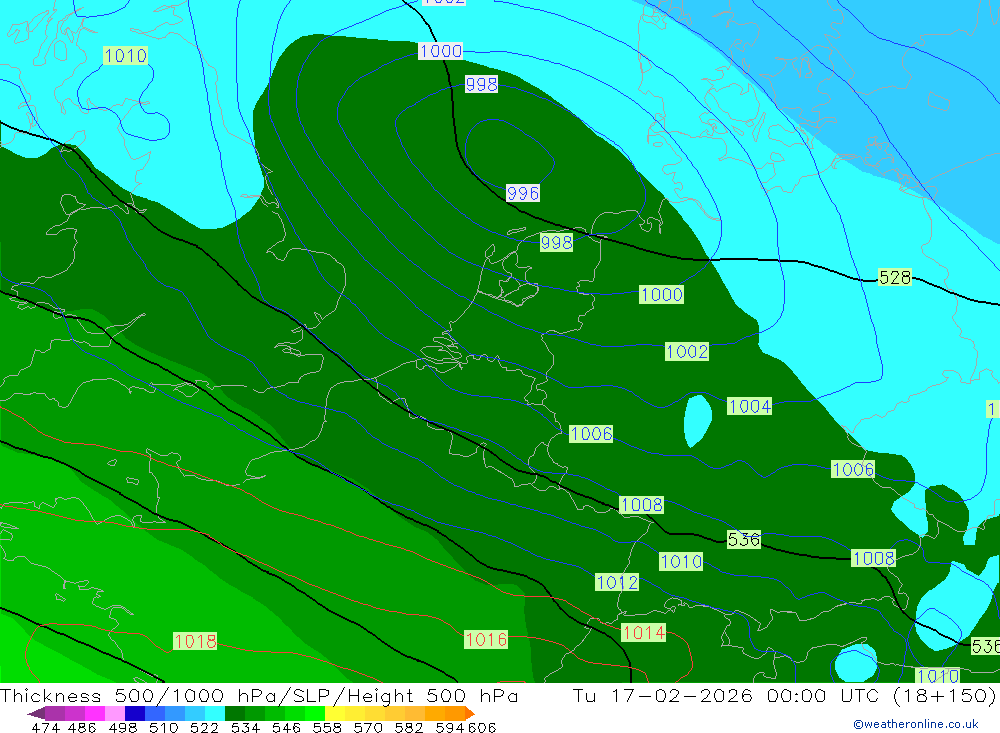Viewport: 1000px width, 733px height.
Task: Click the pink legend swatch
Action: pos(115,713)
